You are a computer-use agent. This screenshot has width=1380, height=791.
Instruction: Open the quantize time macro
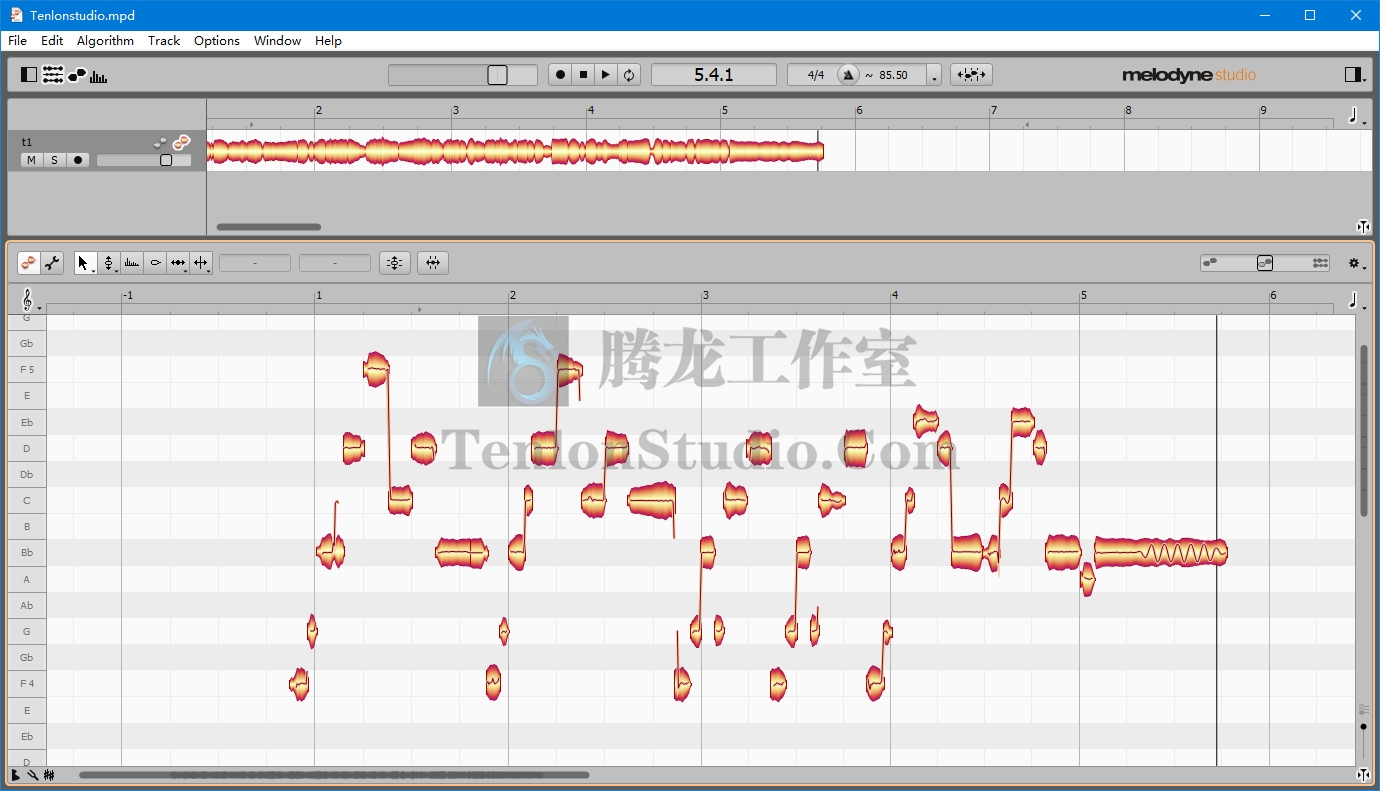pyautogui.click(x=433, y=263)
